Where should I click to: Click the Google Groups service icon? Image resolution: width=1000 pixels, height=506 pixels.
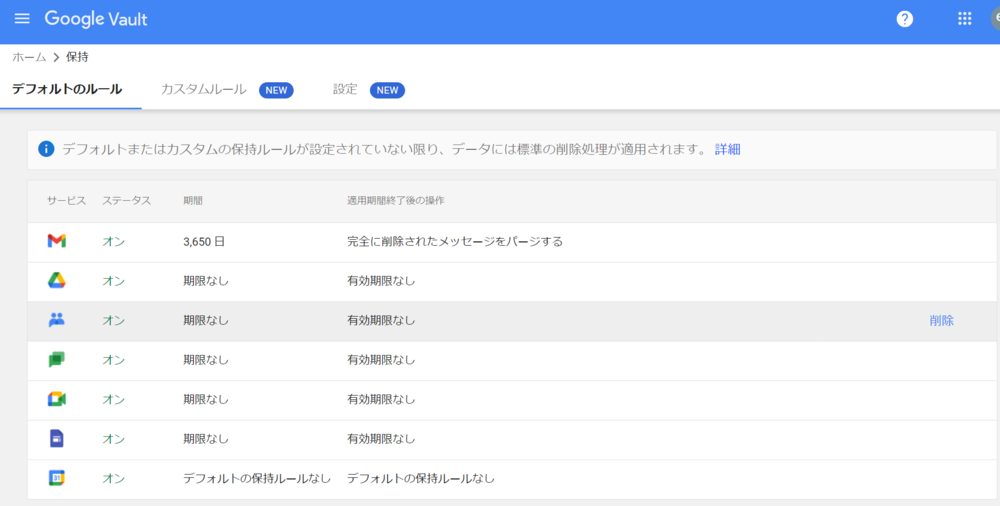[x=57, y=320]
